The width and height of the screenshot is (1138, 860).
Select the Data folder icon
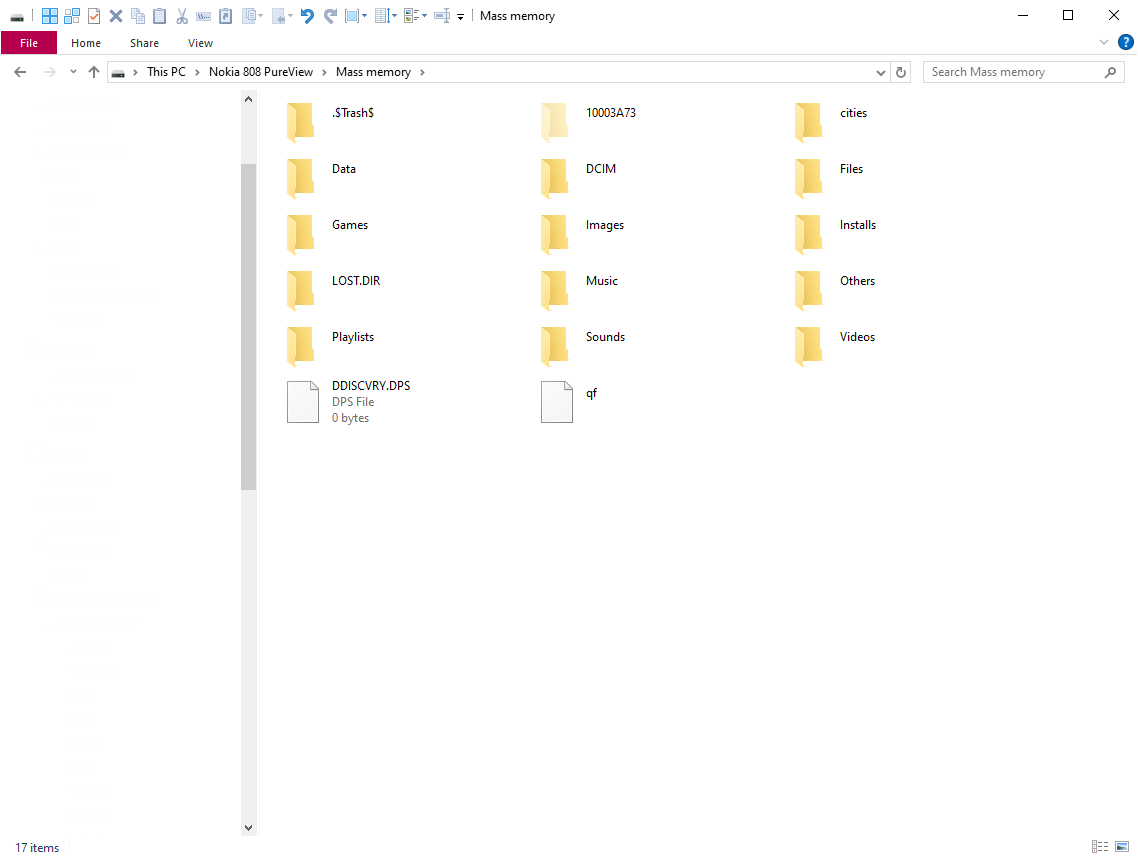300,177
